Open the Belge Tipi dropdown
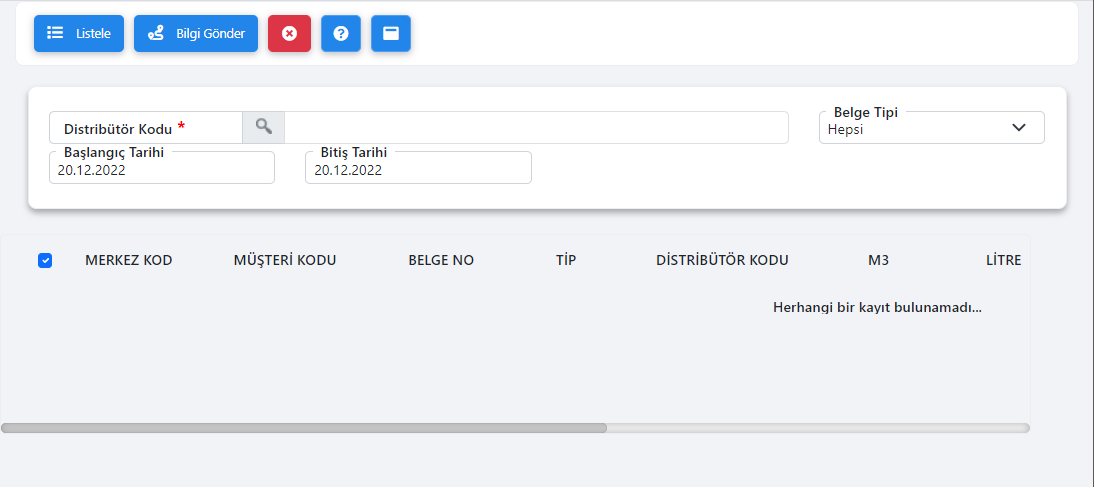 tap(931, 128)
